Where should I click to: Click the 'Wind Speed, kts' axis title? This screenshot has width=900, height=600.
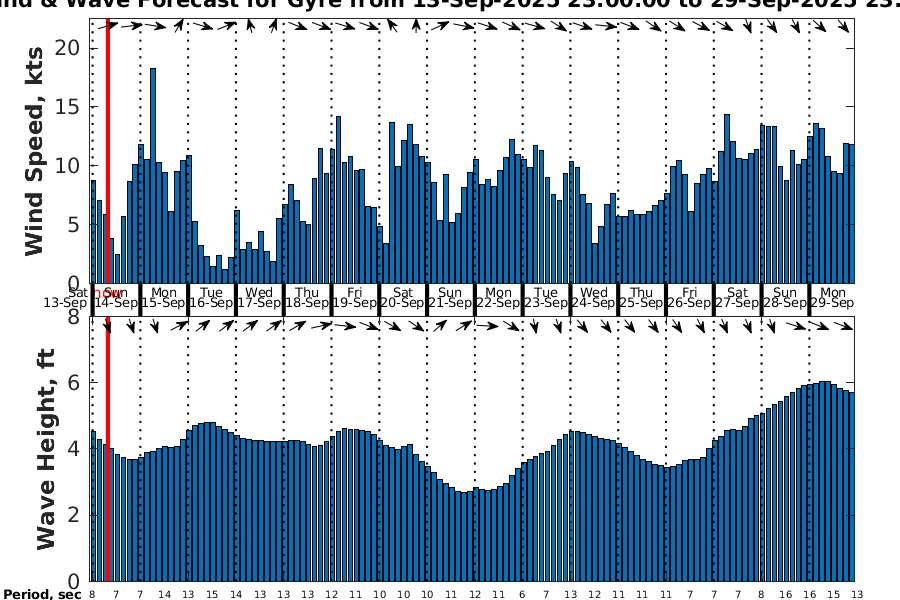34,151
